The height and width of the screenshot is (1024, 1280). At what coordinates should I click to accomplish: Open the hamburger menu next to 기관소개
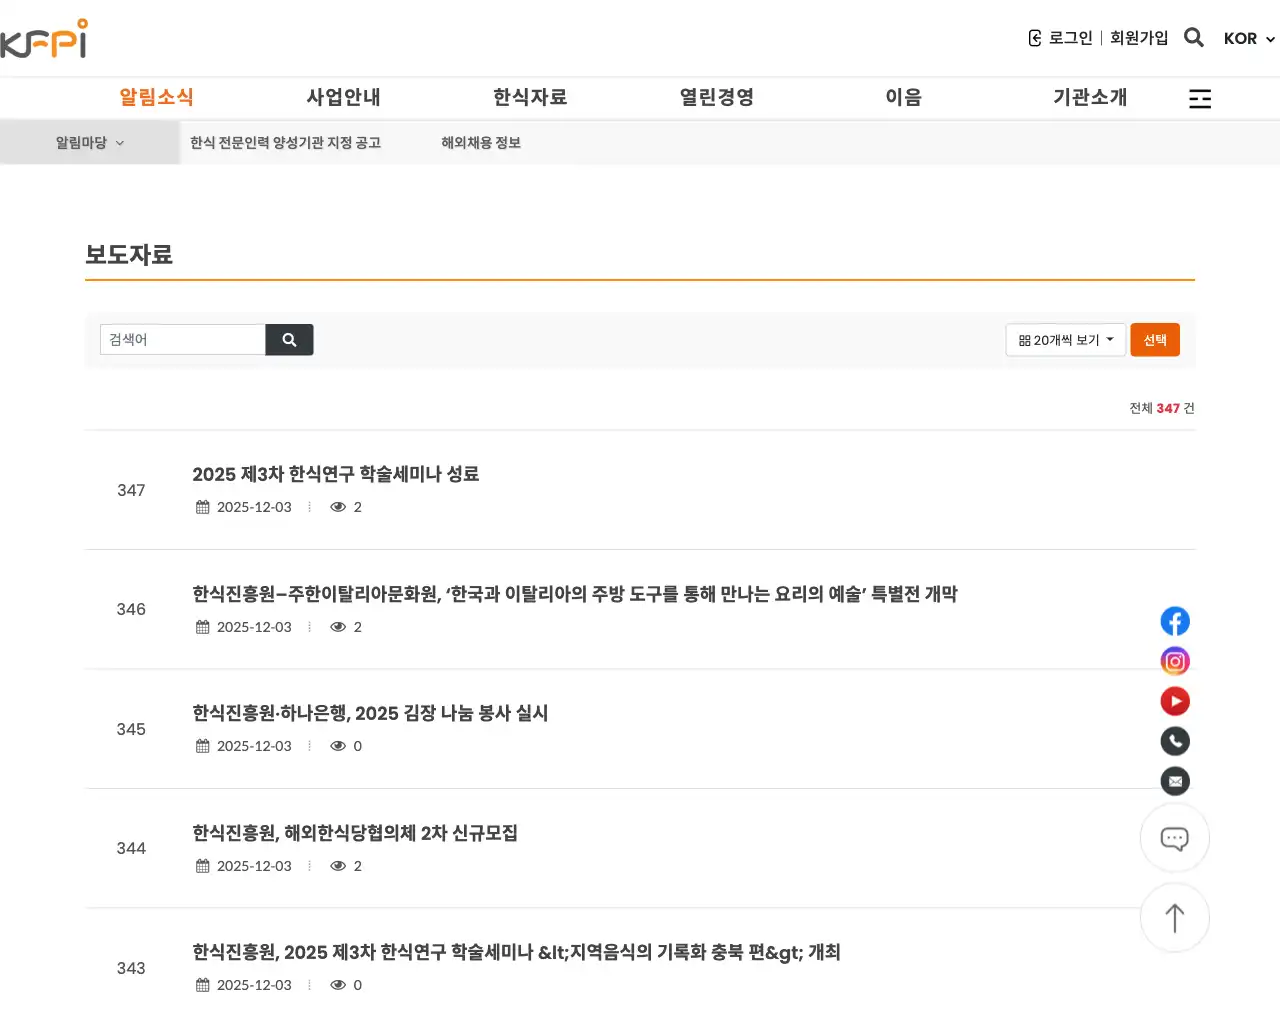pyautogui.click(x=1200, y=97)
